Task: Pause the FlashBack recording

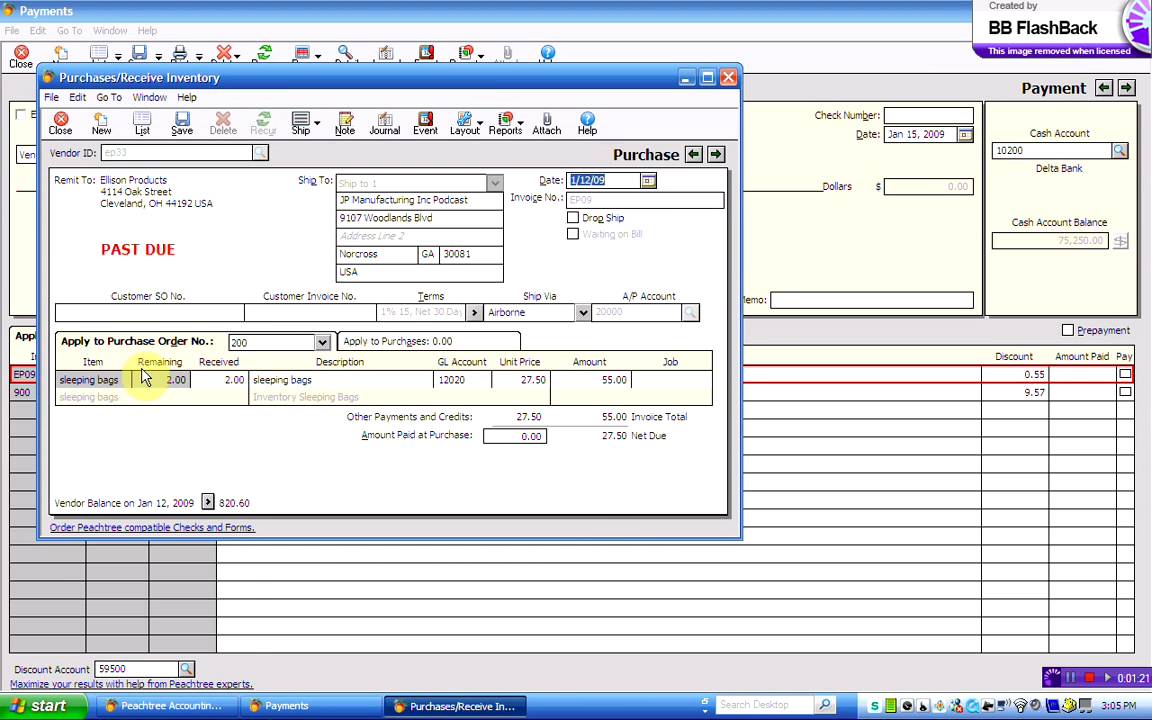Action: [x=1070, y=677]
